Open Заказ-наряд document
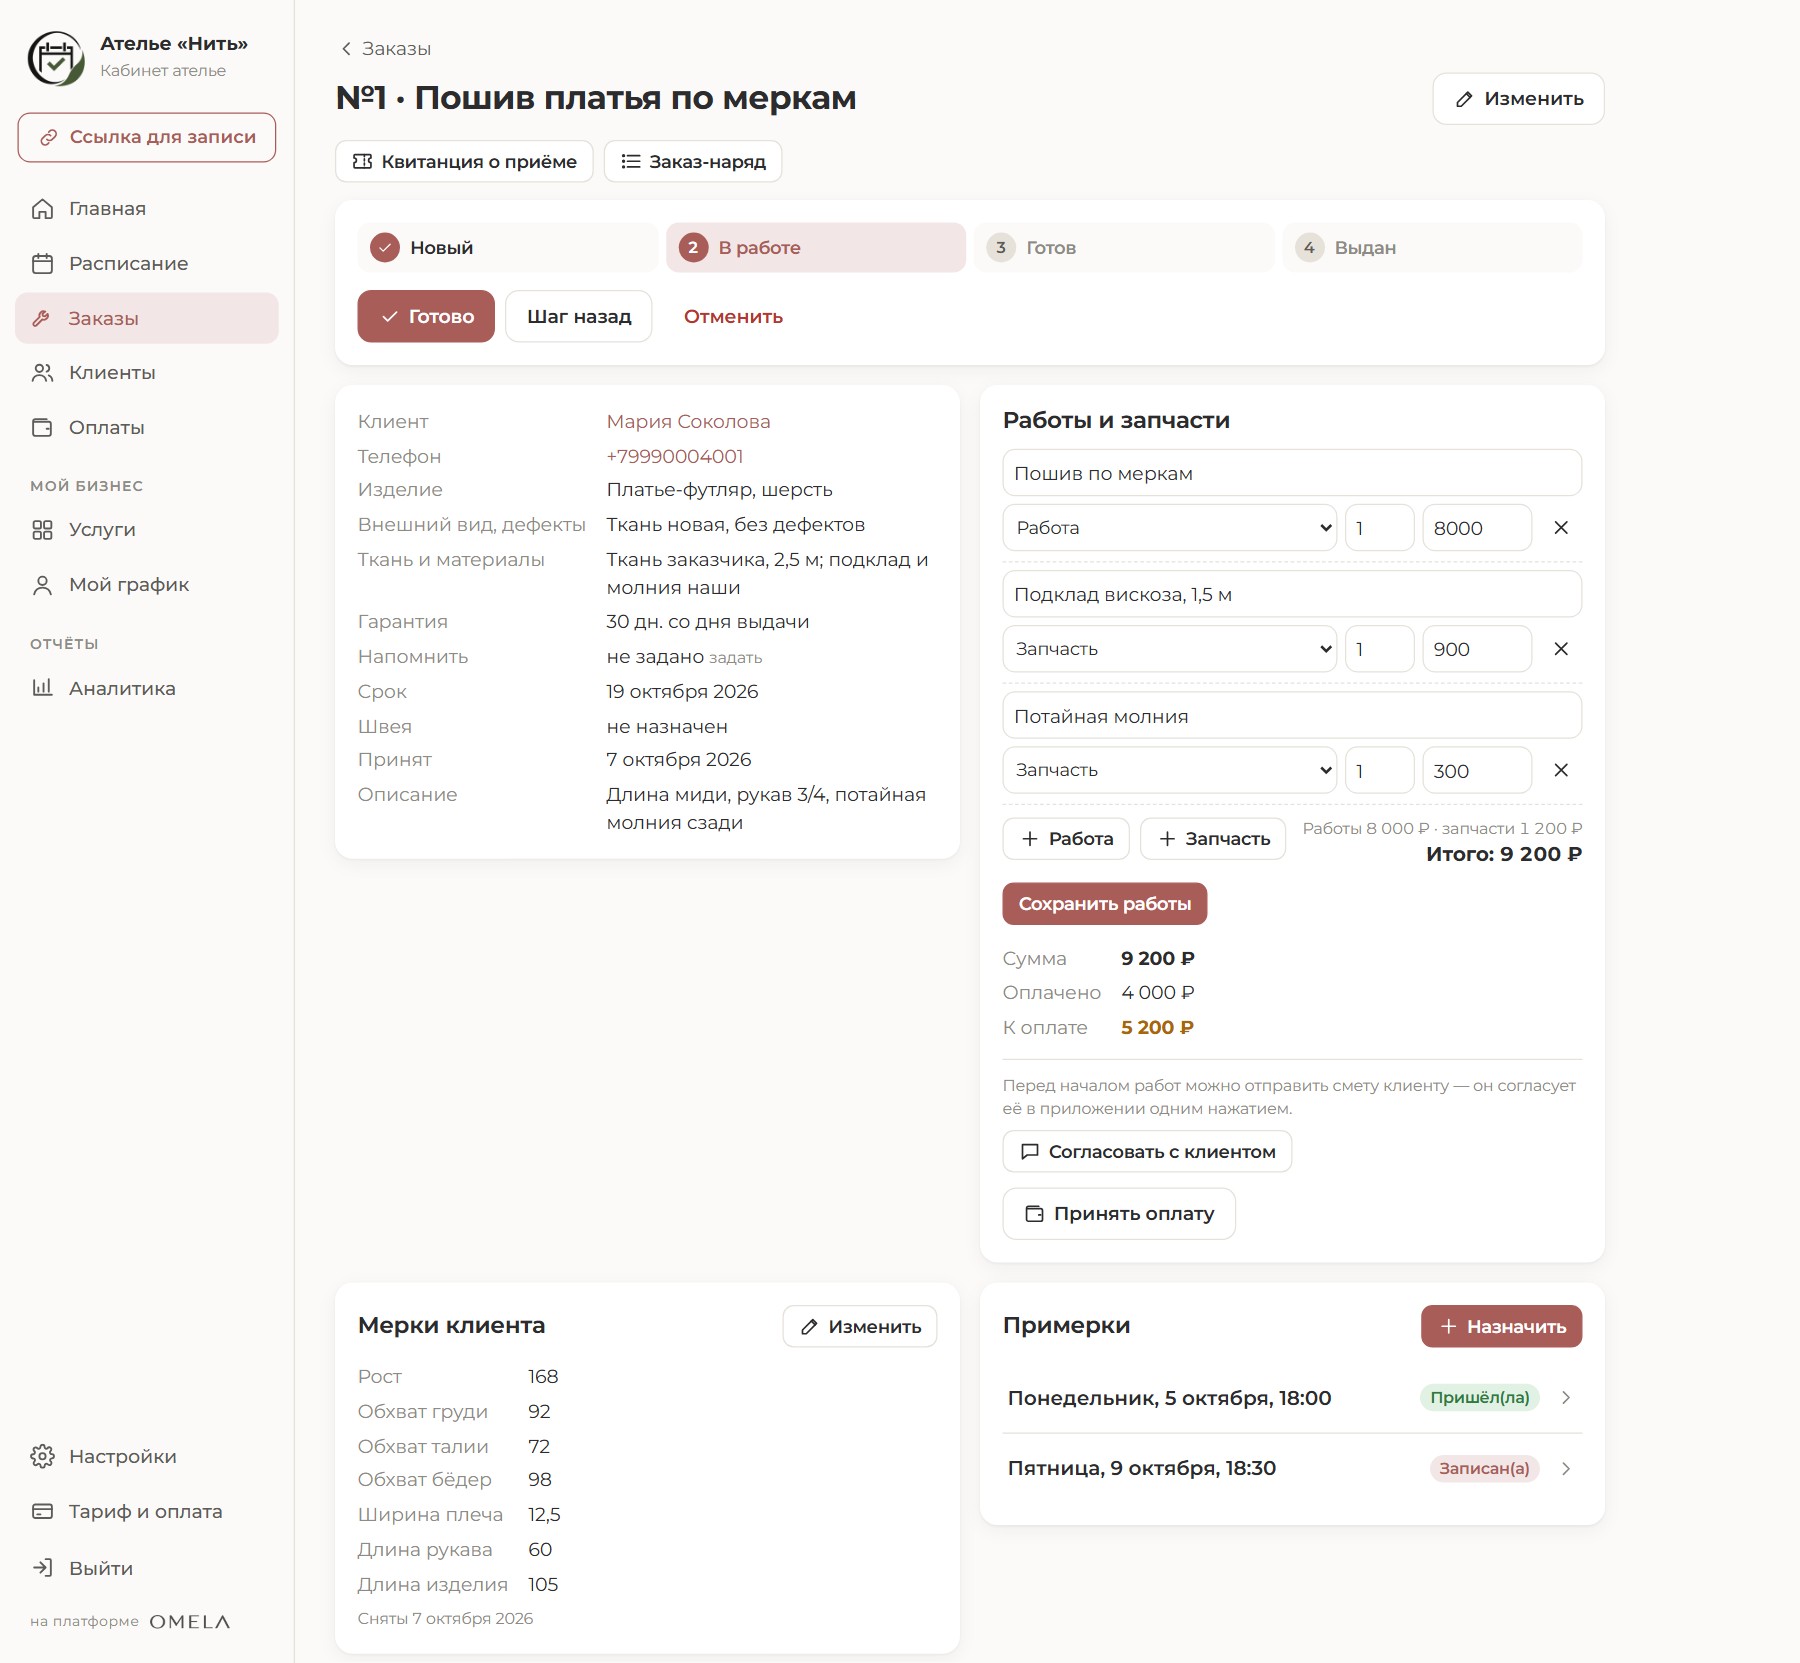Image resolution: width=1800 pixels, height=1663 pixels. point(693,162)
